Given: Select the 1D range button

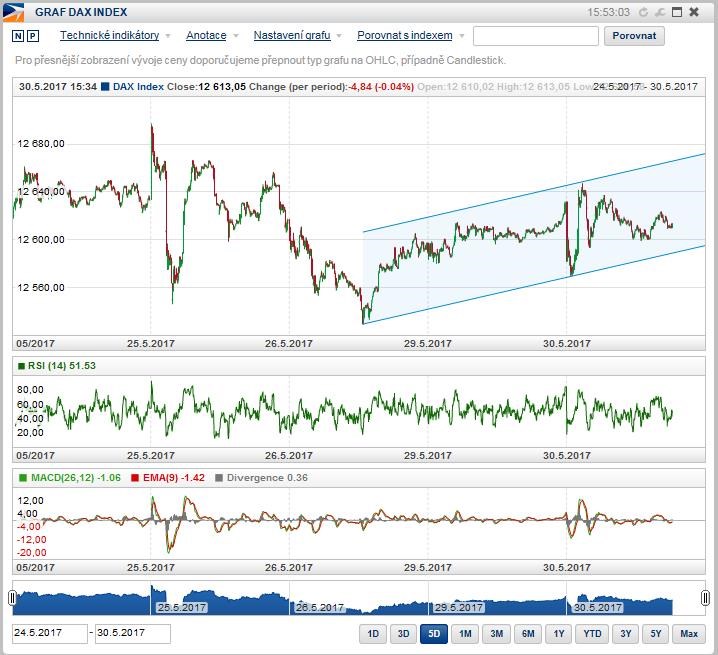Looking at the screenshot, I should click(x=373, y=633).
